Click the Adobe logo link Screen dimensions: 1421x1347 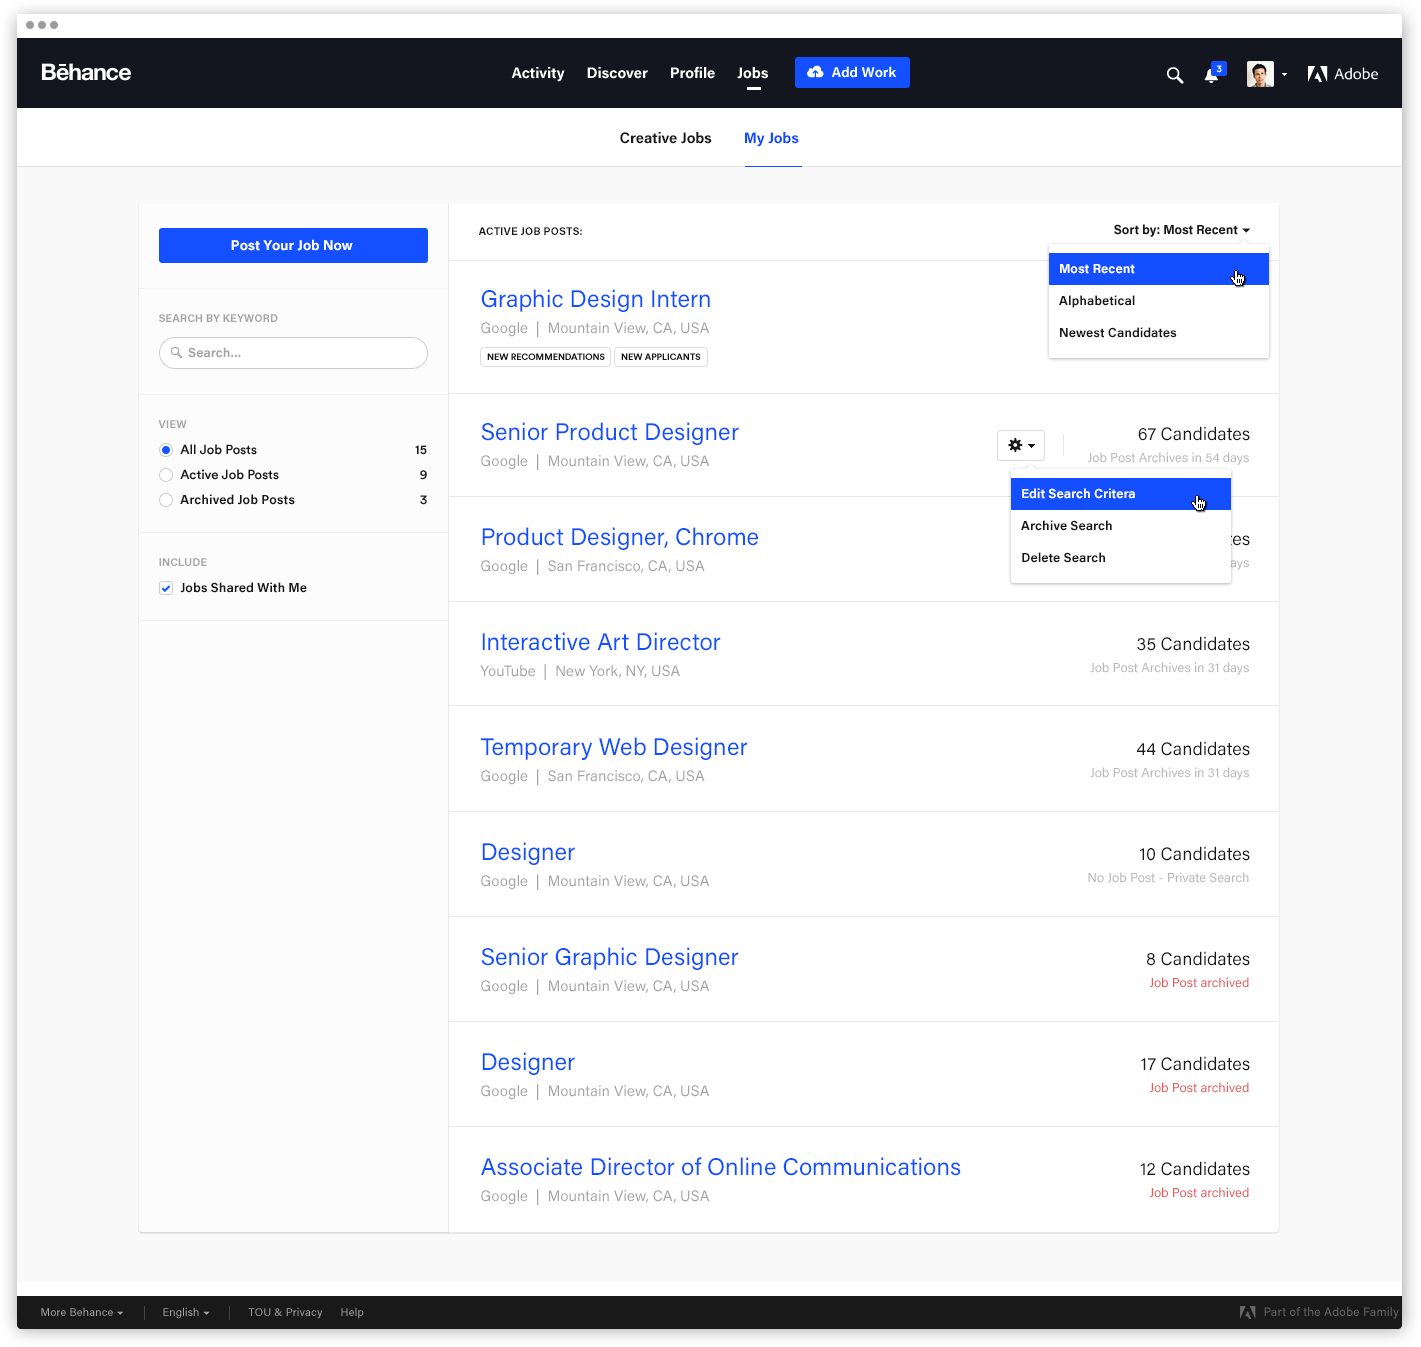tap(1343, 74)
